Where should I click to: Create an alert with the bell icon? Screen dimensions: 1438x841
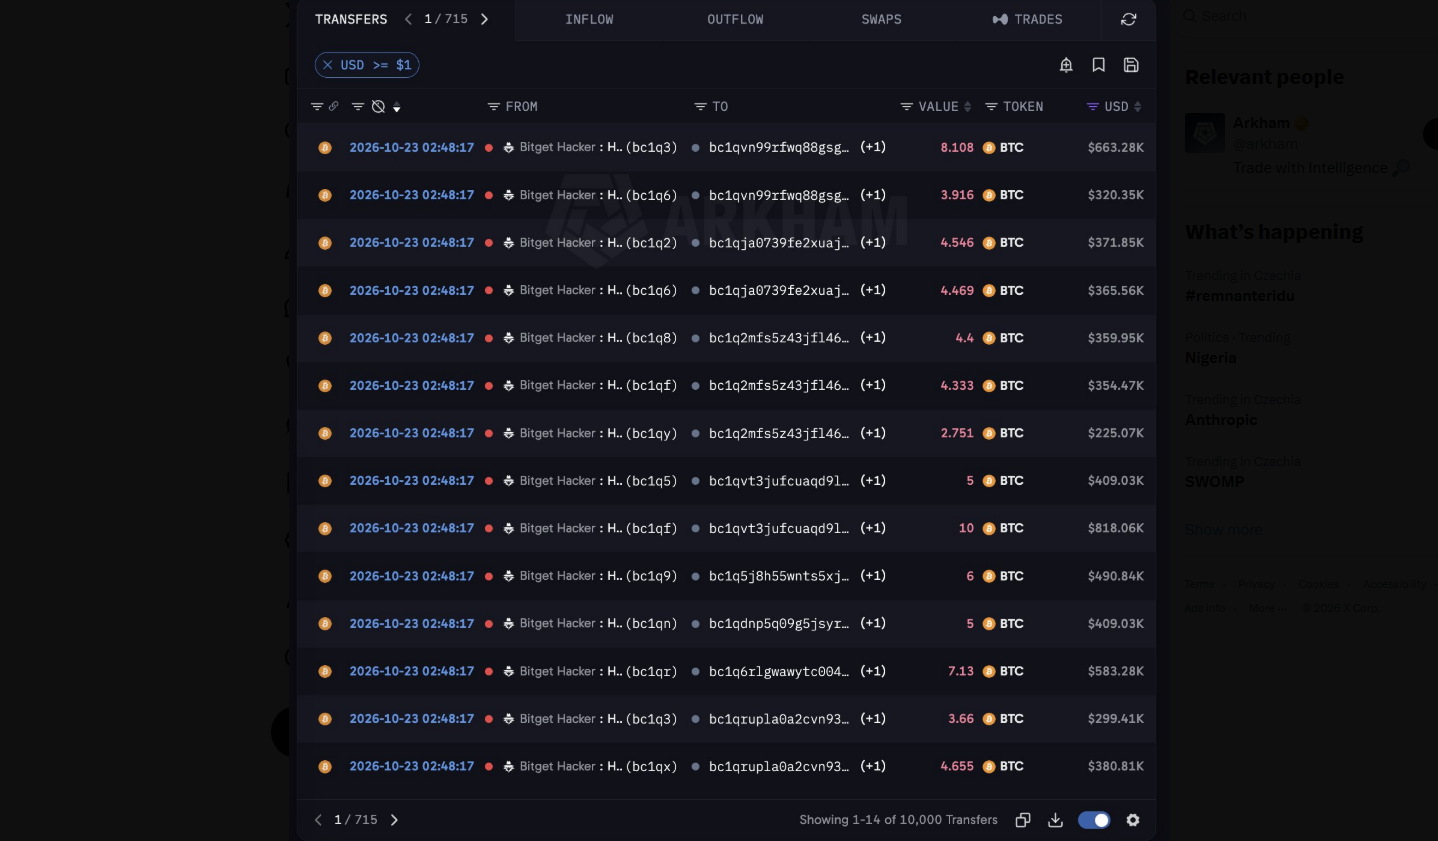tap(1066, 65)
